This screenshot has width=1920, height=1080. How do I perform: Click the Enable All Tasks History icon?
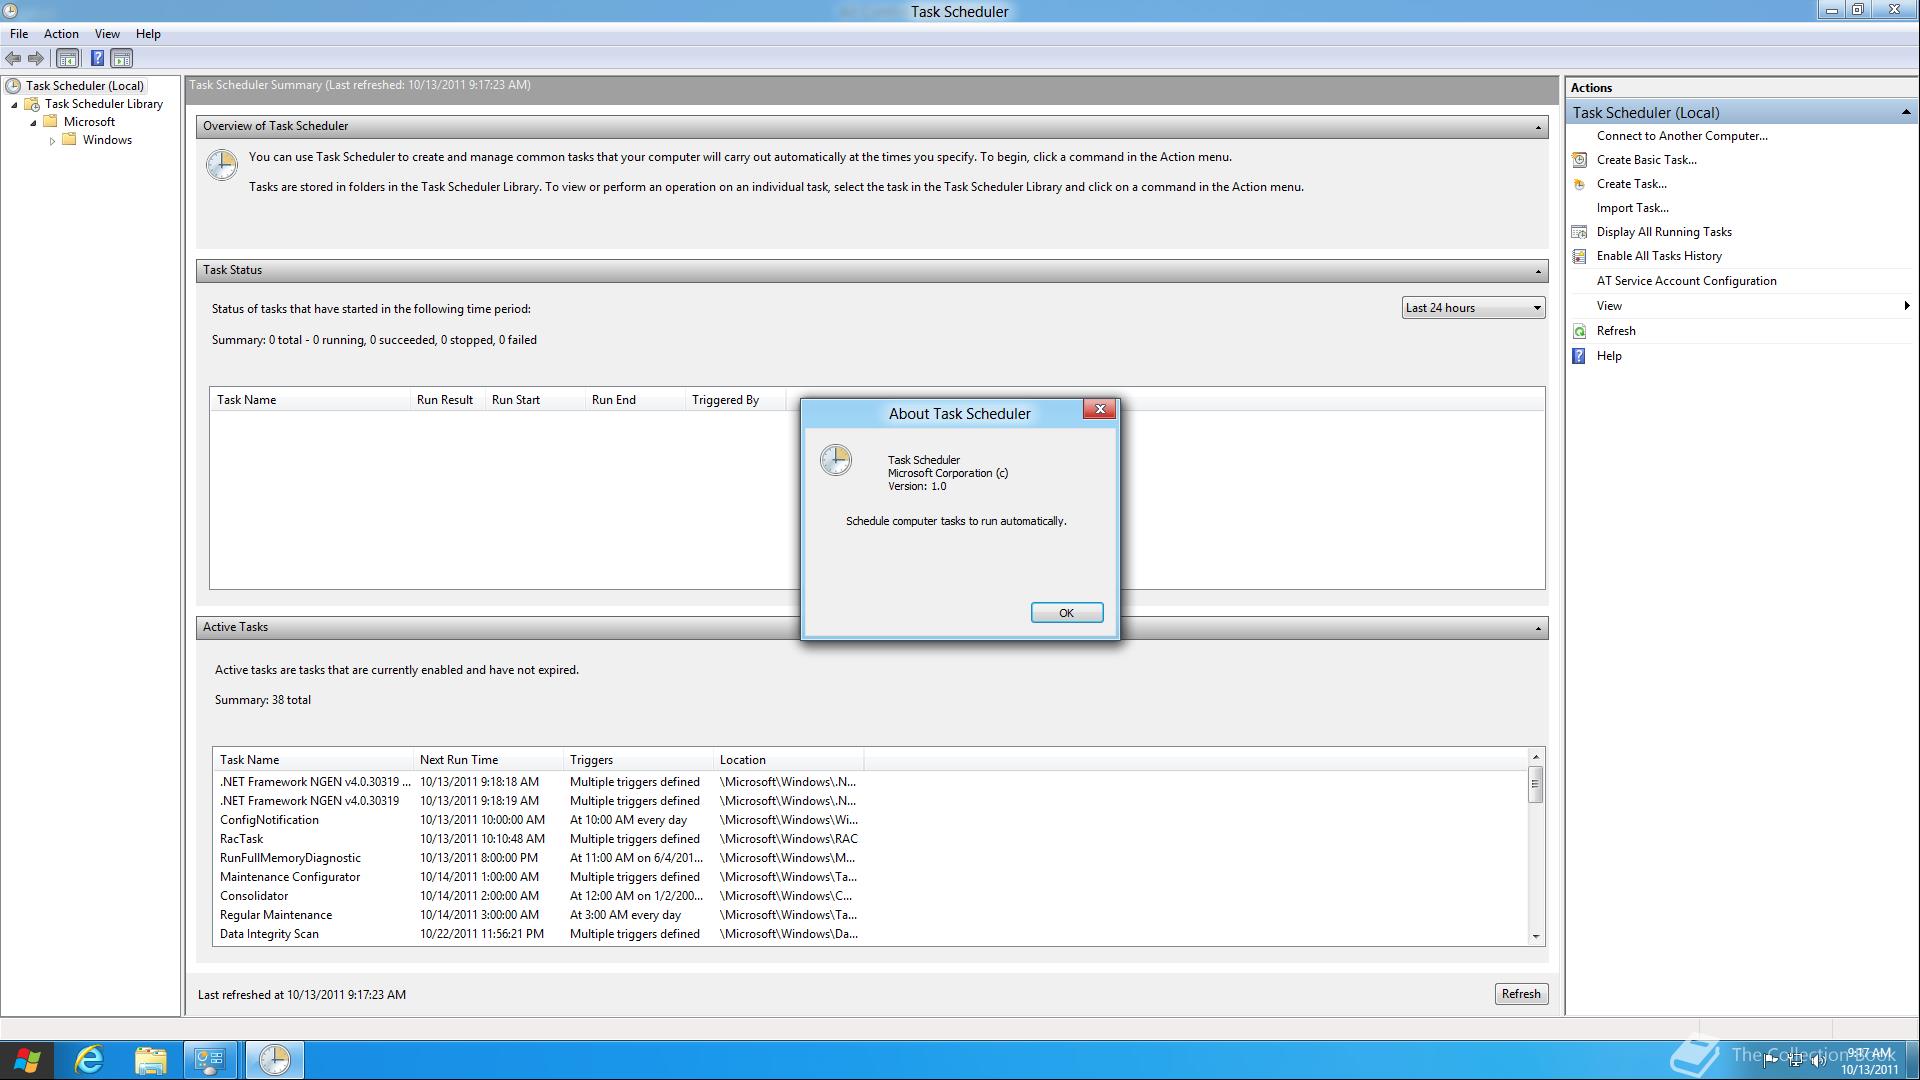[1579, 256]
